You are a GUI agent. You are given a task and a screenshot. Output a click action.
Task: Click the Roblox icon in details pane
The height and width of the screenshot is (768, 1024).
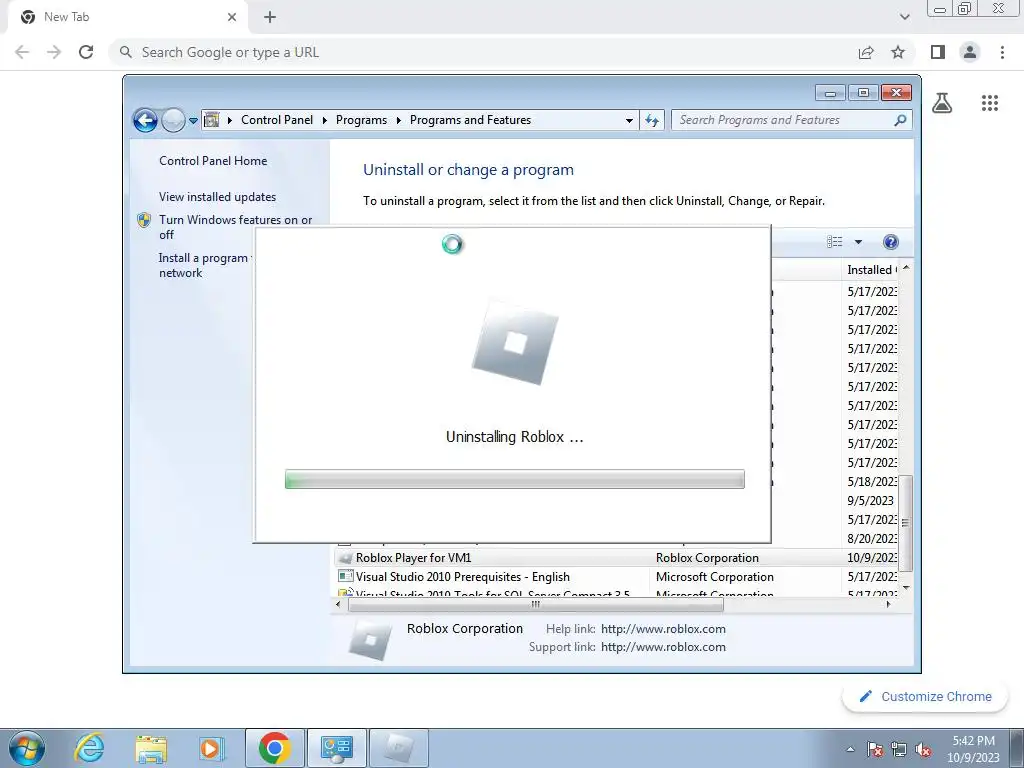370,639
